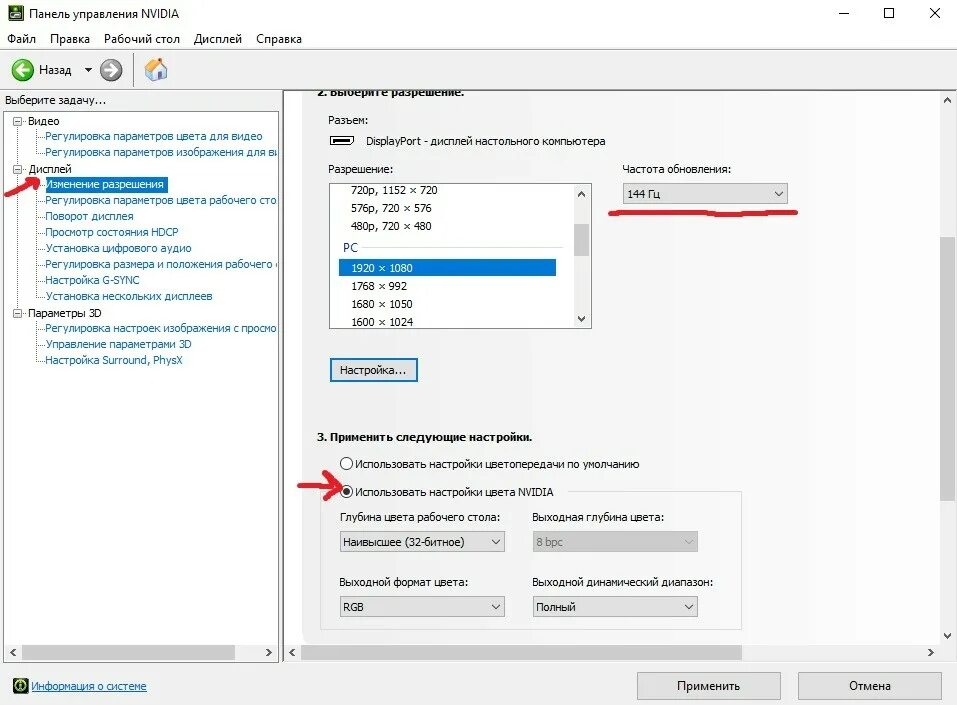957x705 pixels.
Task: Open Поворот дисплея page
Action: point(89,216)
